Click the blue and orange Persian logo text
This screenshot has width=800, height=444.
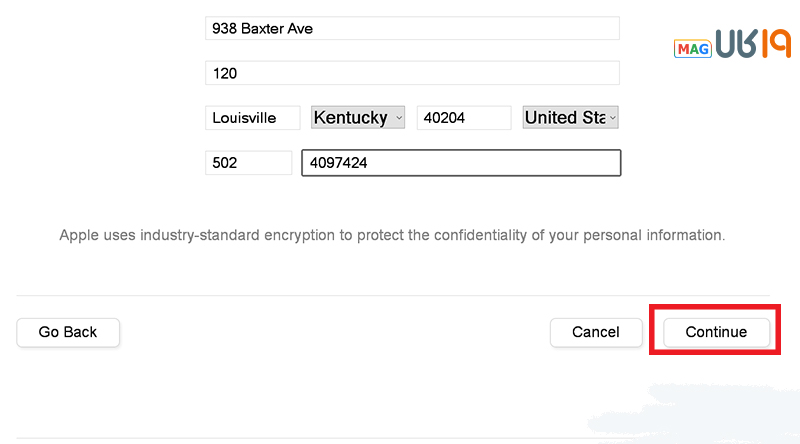pyautogui.click(x=753, y=43)
